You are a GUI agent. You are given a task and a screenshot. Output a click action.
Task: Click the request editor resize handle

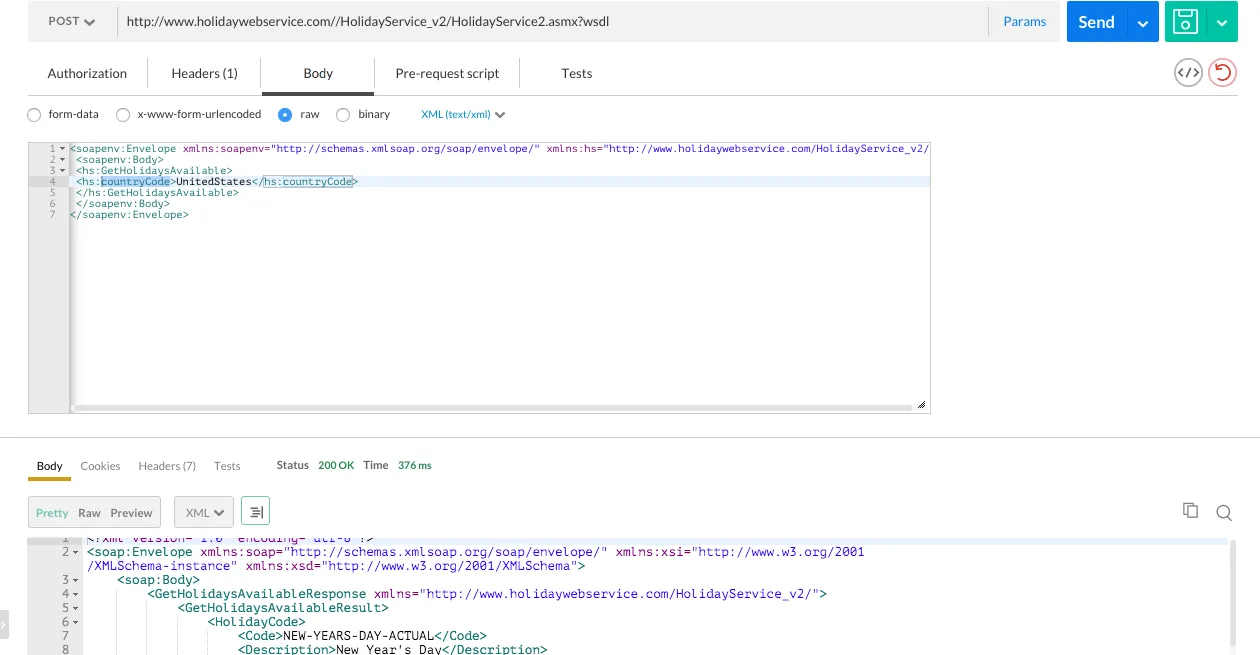(x=921, y=404)
